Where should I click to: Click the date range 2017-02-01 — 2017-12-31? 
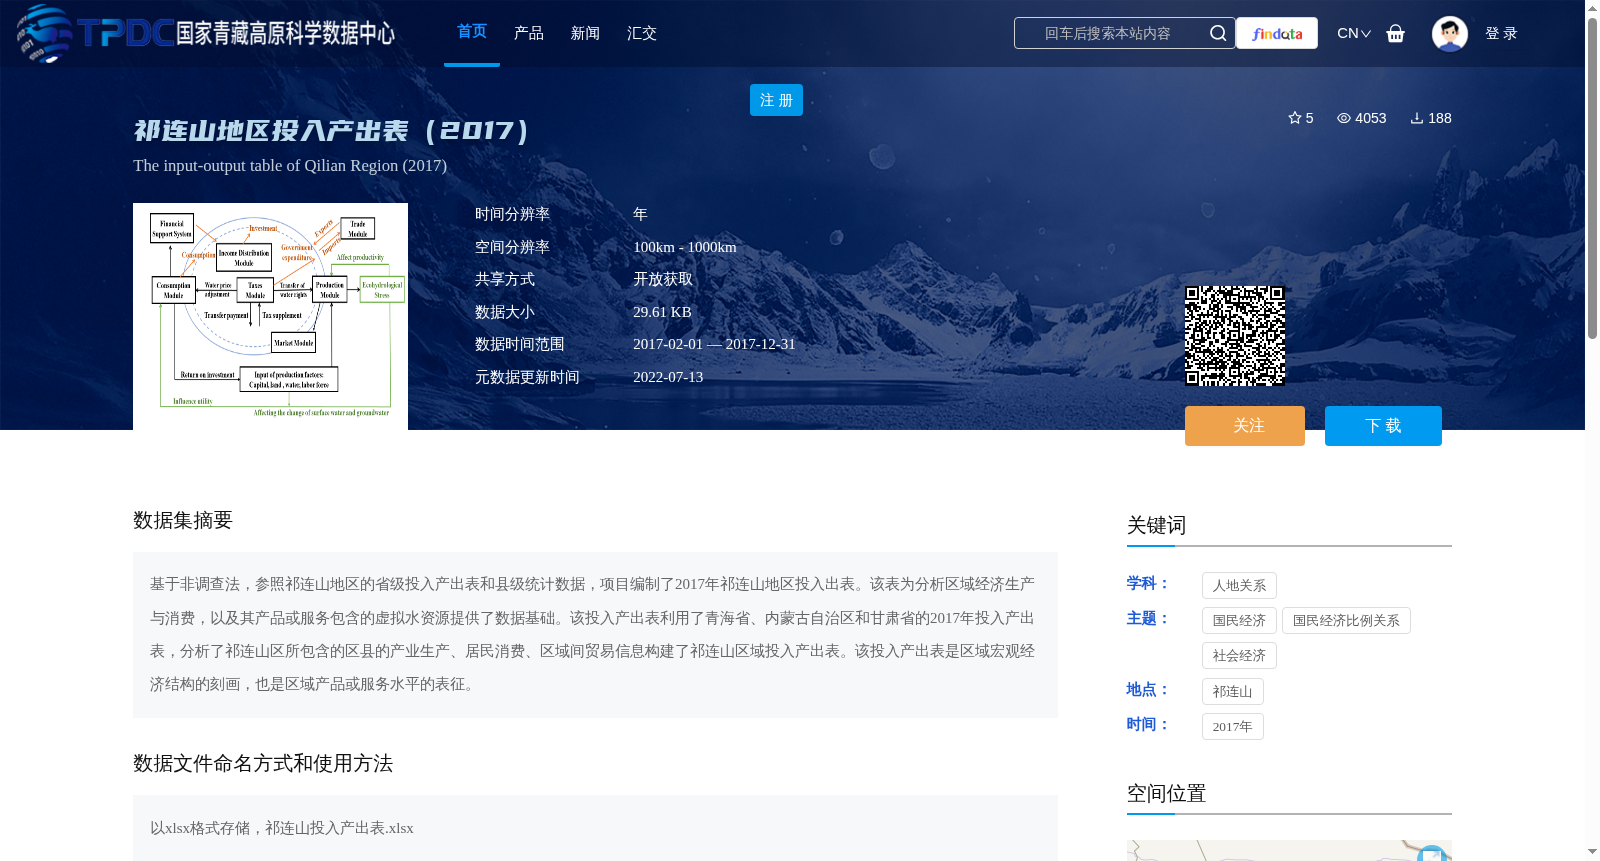click(714, 344)
